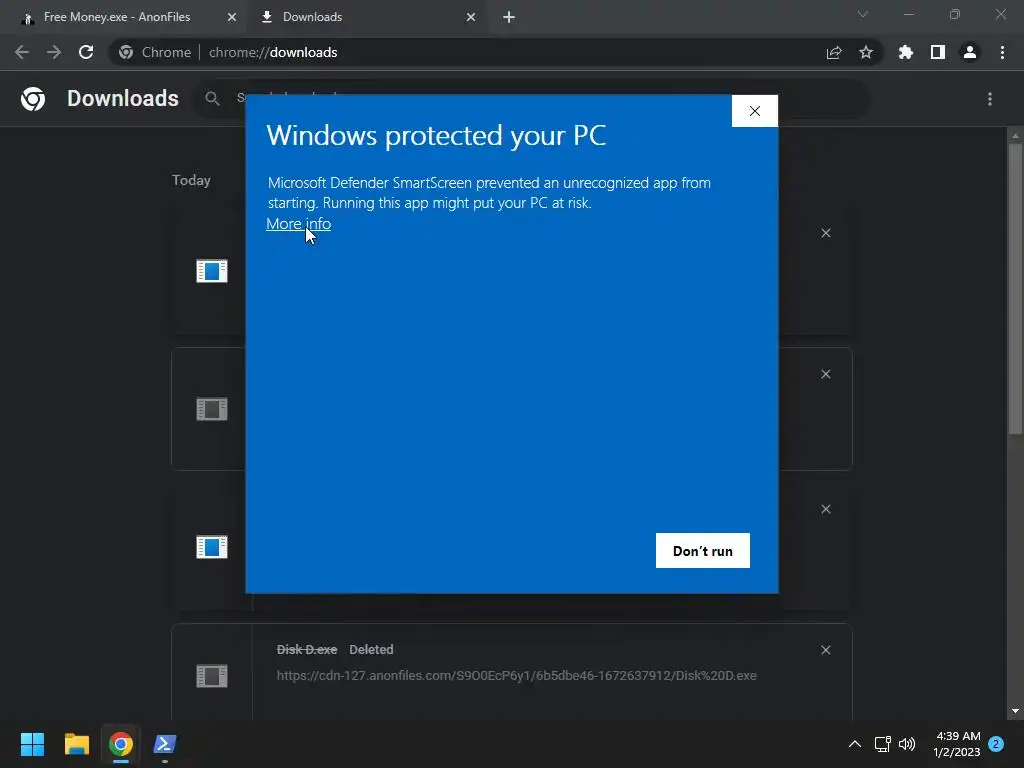This screenshot has height=768, width=1024.
Task: Go back to previous page
Action: 22,52
